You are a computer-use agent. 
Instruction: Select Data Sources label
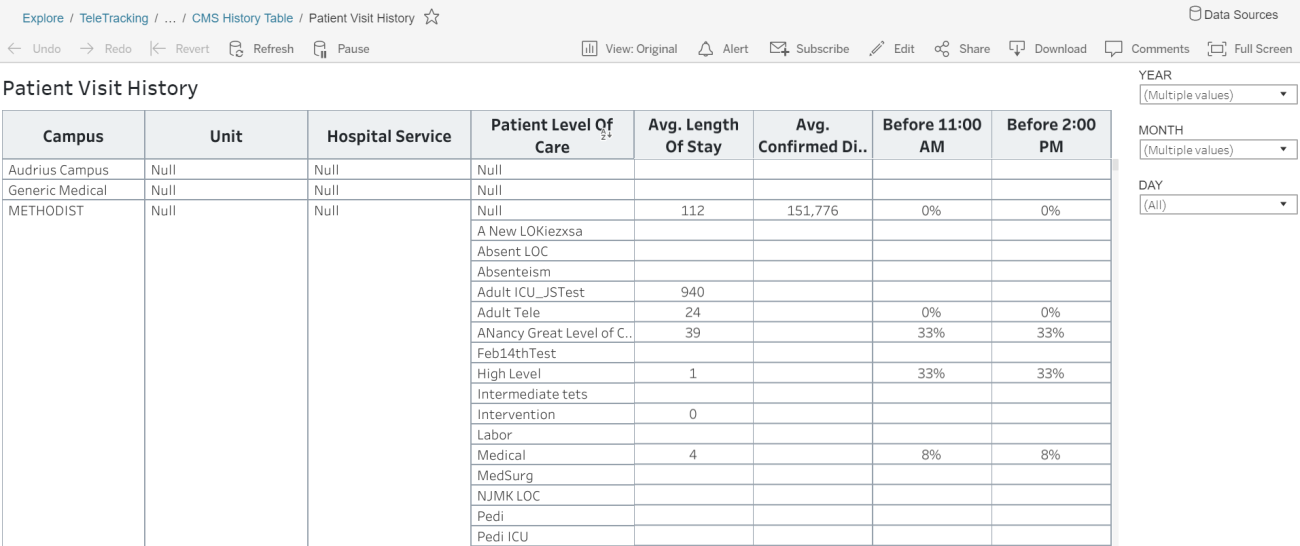(x=1241, y=14)
